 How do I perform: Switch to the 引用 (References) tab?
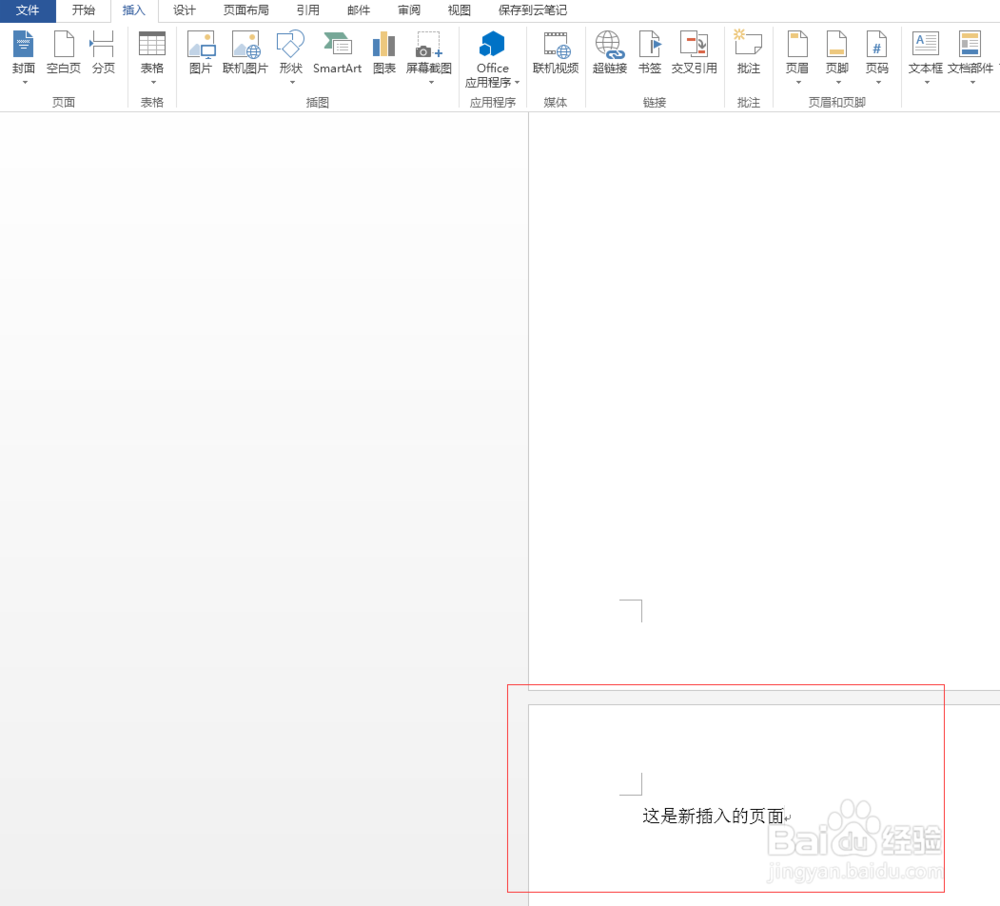[x=308, y=11]
